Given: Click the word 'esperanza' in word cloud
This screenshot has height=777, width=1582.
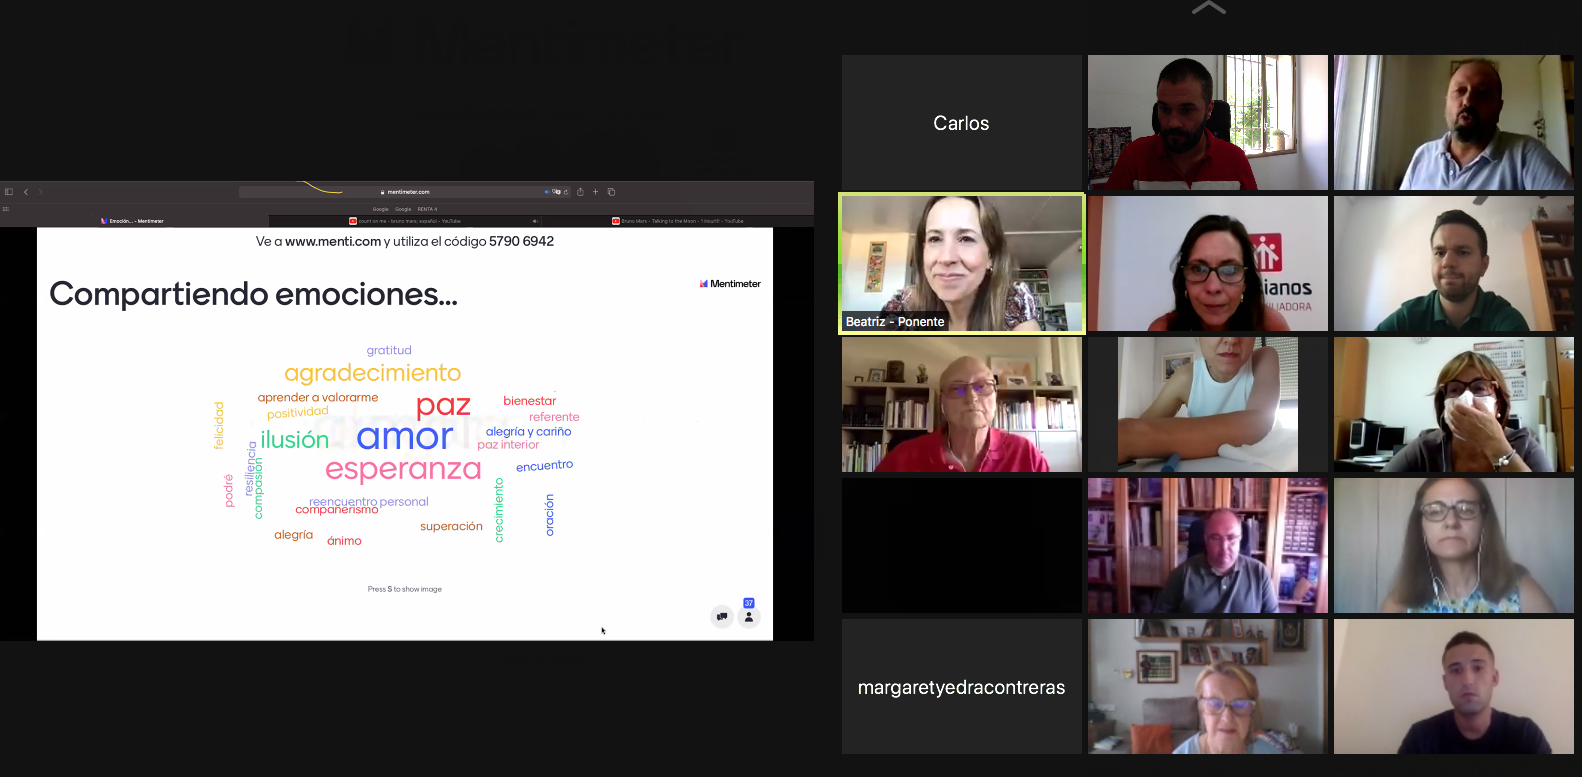Looking at the screenshot, I should [x=403, y=469].
